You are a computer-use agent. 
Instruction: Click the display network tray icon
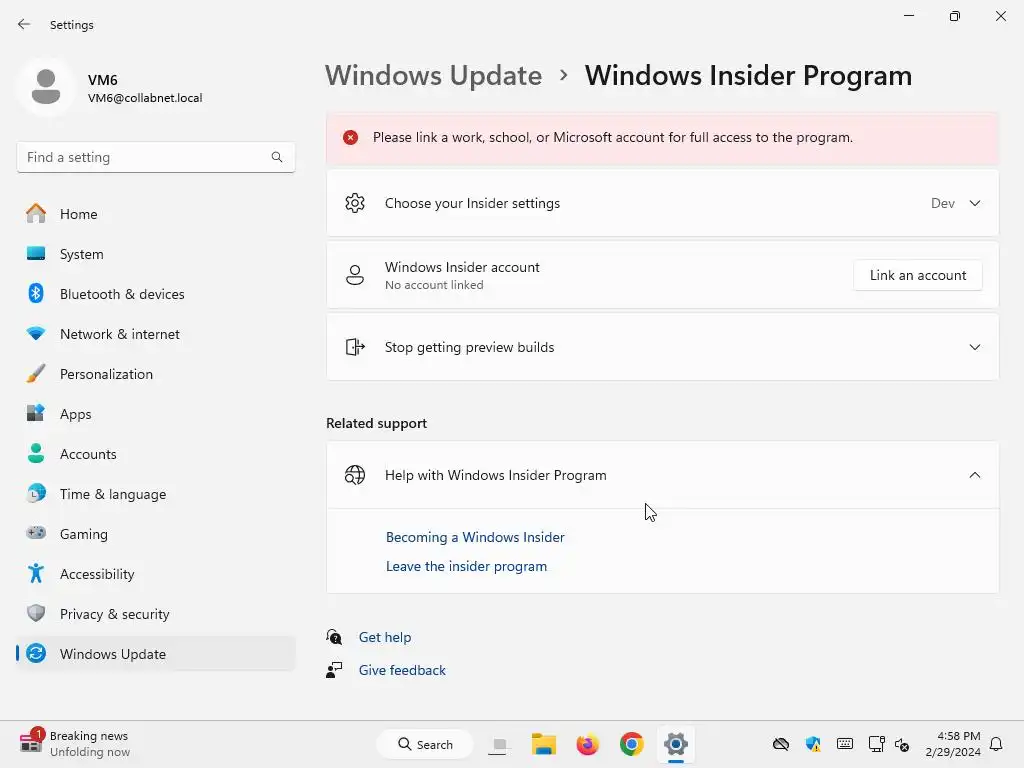tap(876, 744)
